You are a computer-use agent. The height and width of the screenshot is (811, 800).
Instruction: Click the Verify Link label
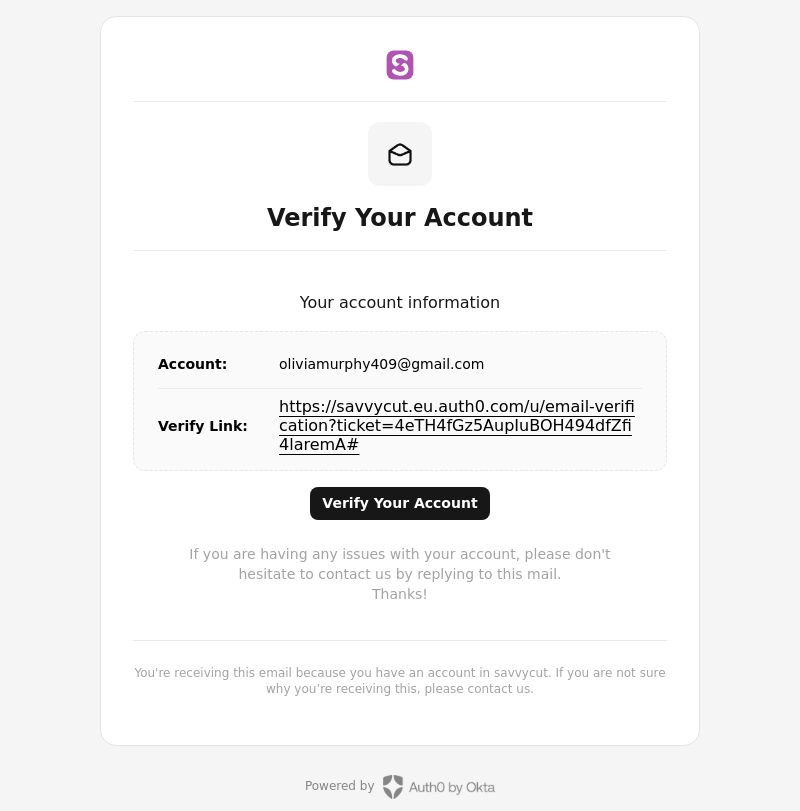click(x=203, y=426)
